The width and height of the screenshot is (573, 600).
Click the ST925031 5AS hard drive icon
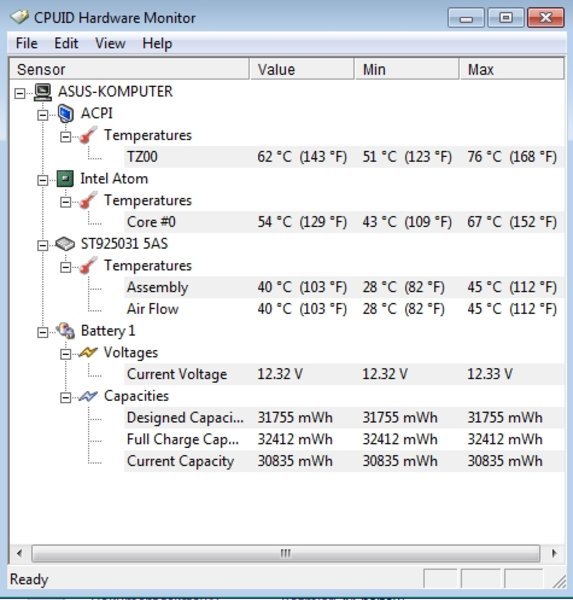coord(65,244)
